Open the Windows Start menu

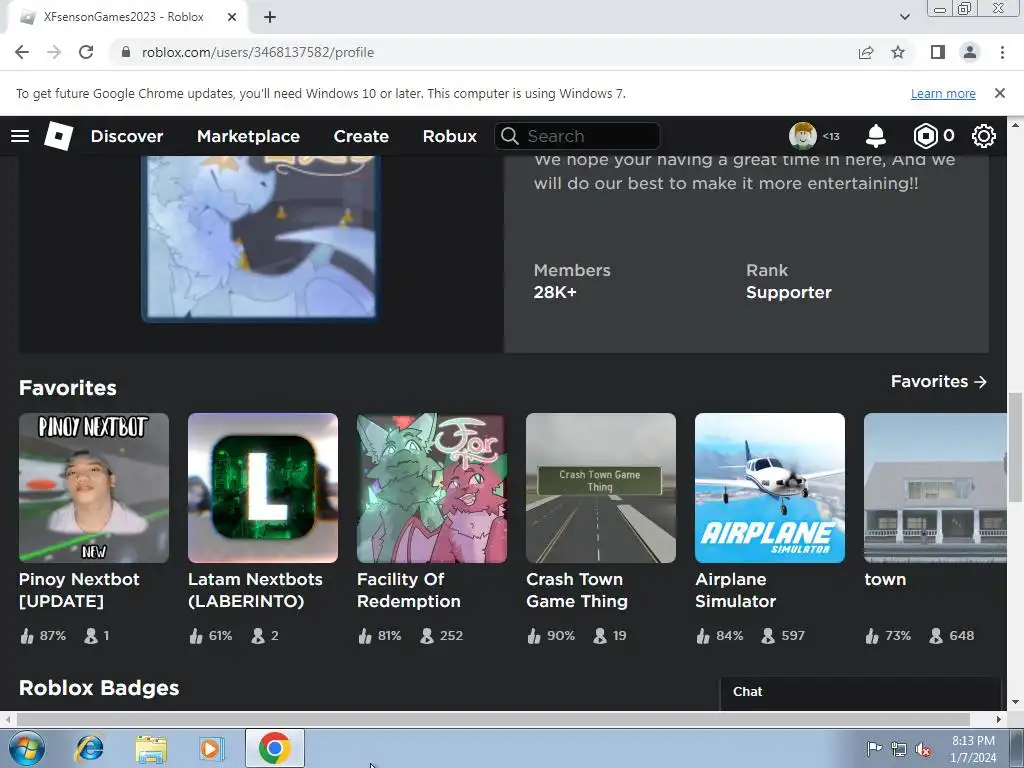(27, 748)
